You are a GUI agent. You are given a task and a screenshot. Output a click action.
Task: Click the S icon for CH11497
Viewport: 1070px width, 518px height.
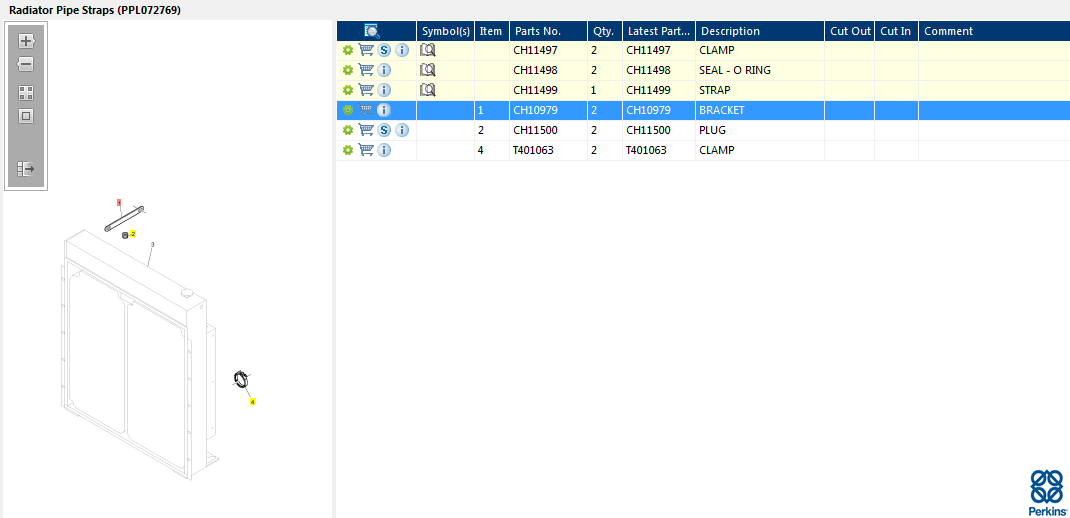click(384, 51)
